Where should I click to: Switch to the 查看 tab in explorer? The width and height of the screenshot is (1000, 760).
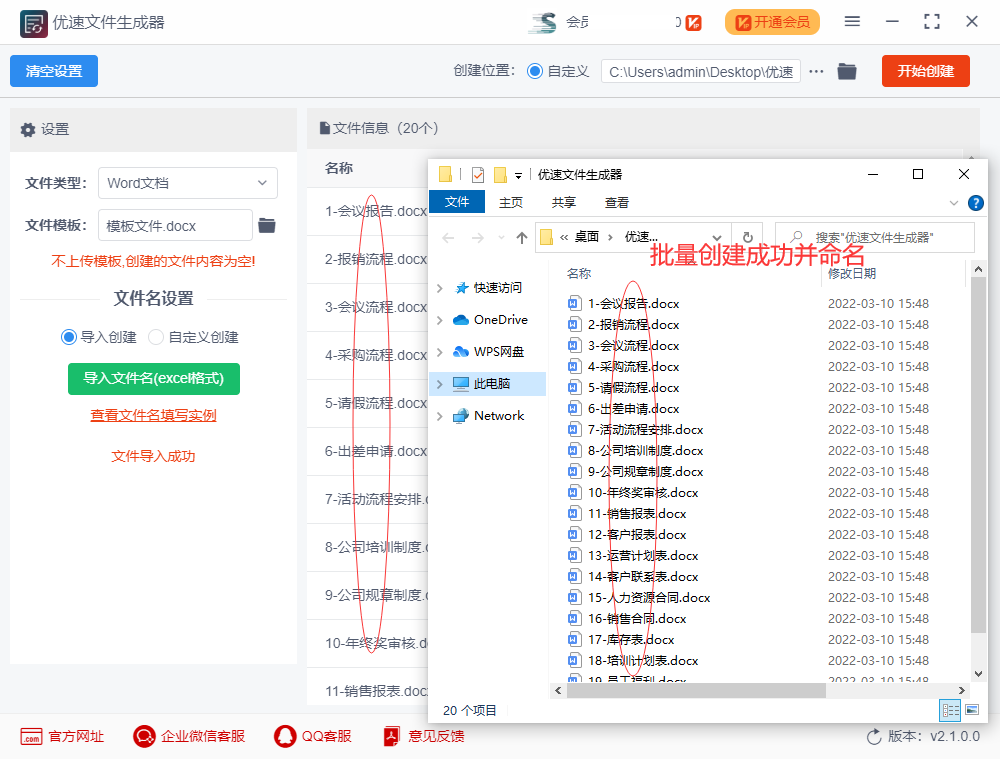pyautogui.click(x=617, y=202)
